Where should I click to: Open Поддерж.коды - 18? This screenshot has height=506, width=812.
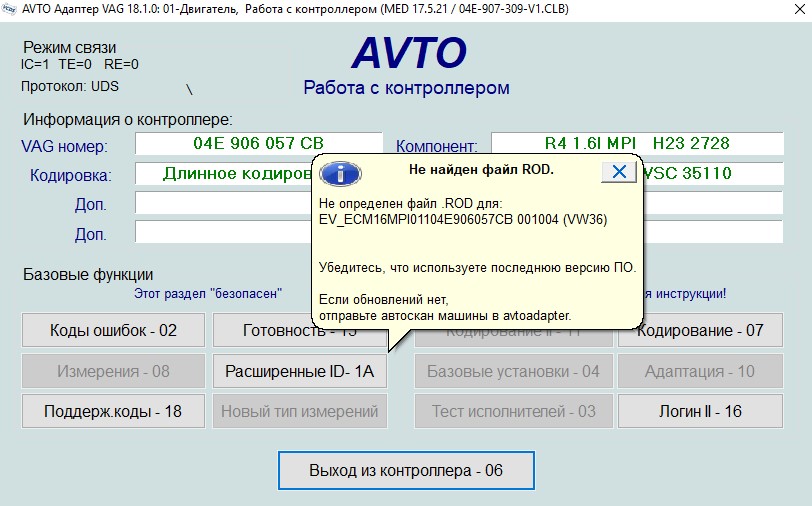pos(113,411)
